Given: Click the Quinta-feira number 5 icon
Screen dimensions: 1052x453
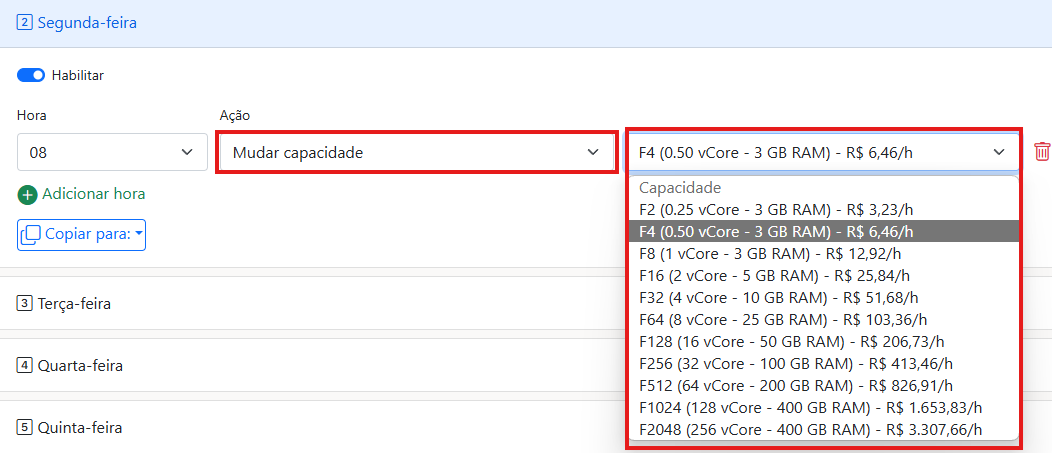Looking at the screenshot, I should coord(25,427).
